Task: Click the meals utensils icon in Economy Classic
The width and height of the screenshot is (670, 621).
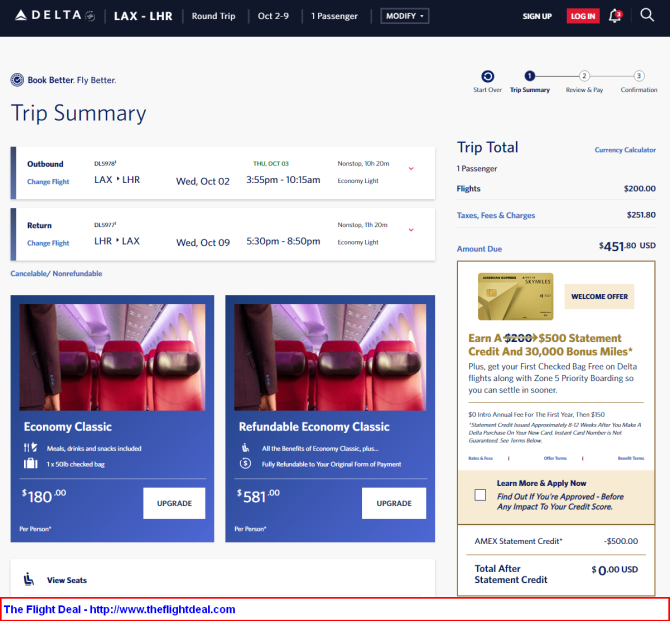Action: [30, 447]
